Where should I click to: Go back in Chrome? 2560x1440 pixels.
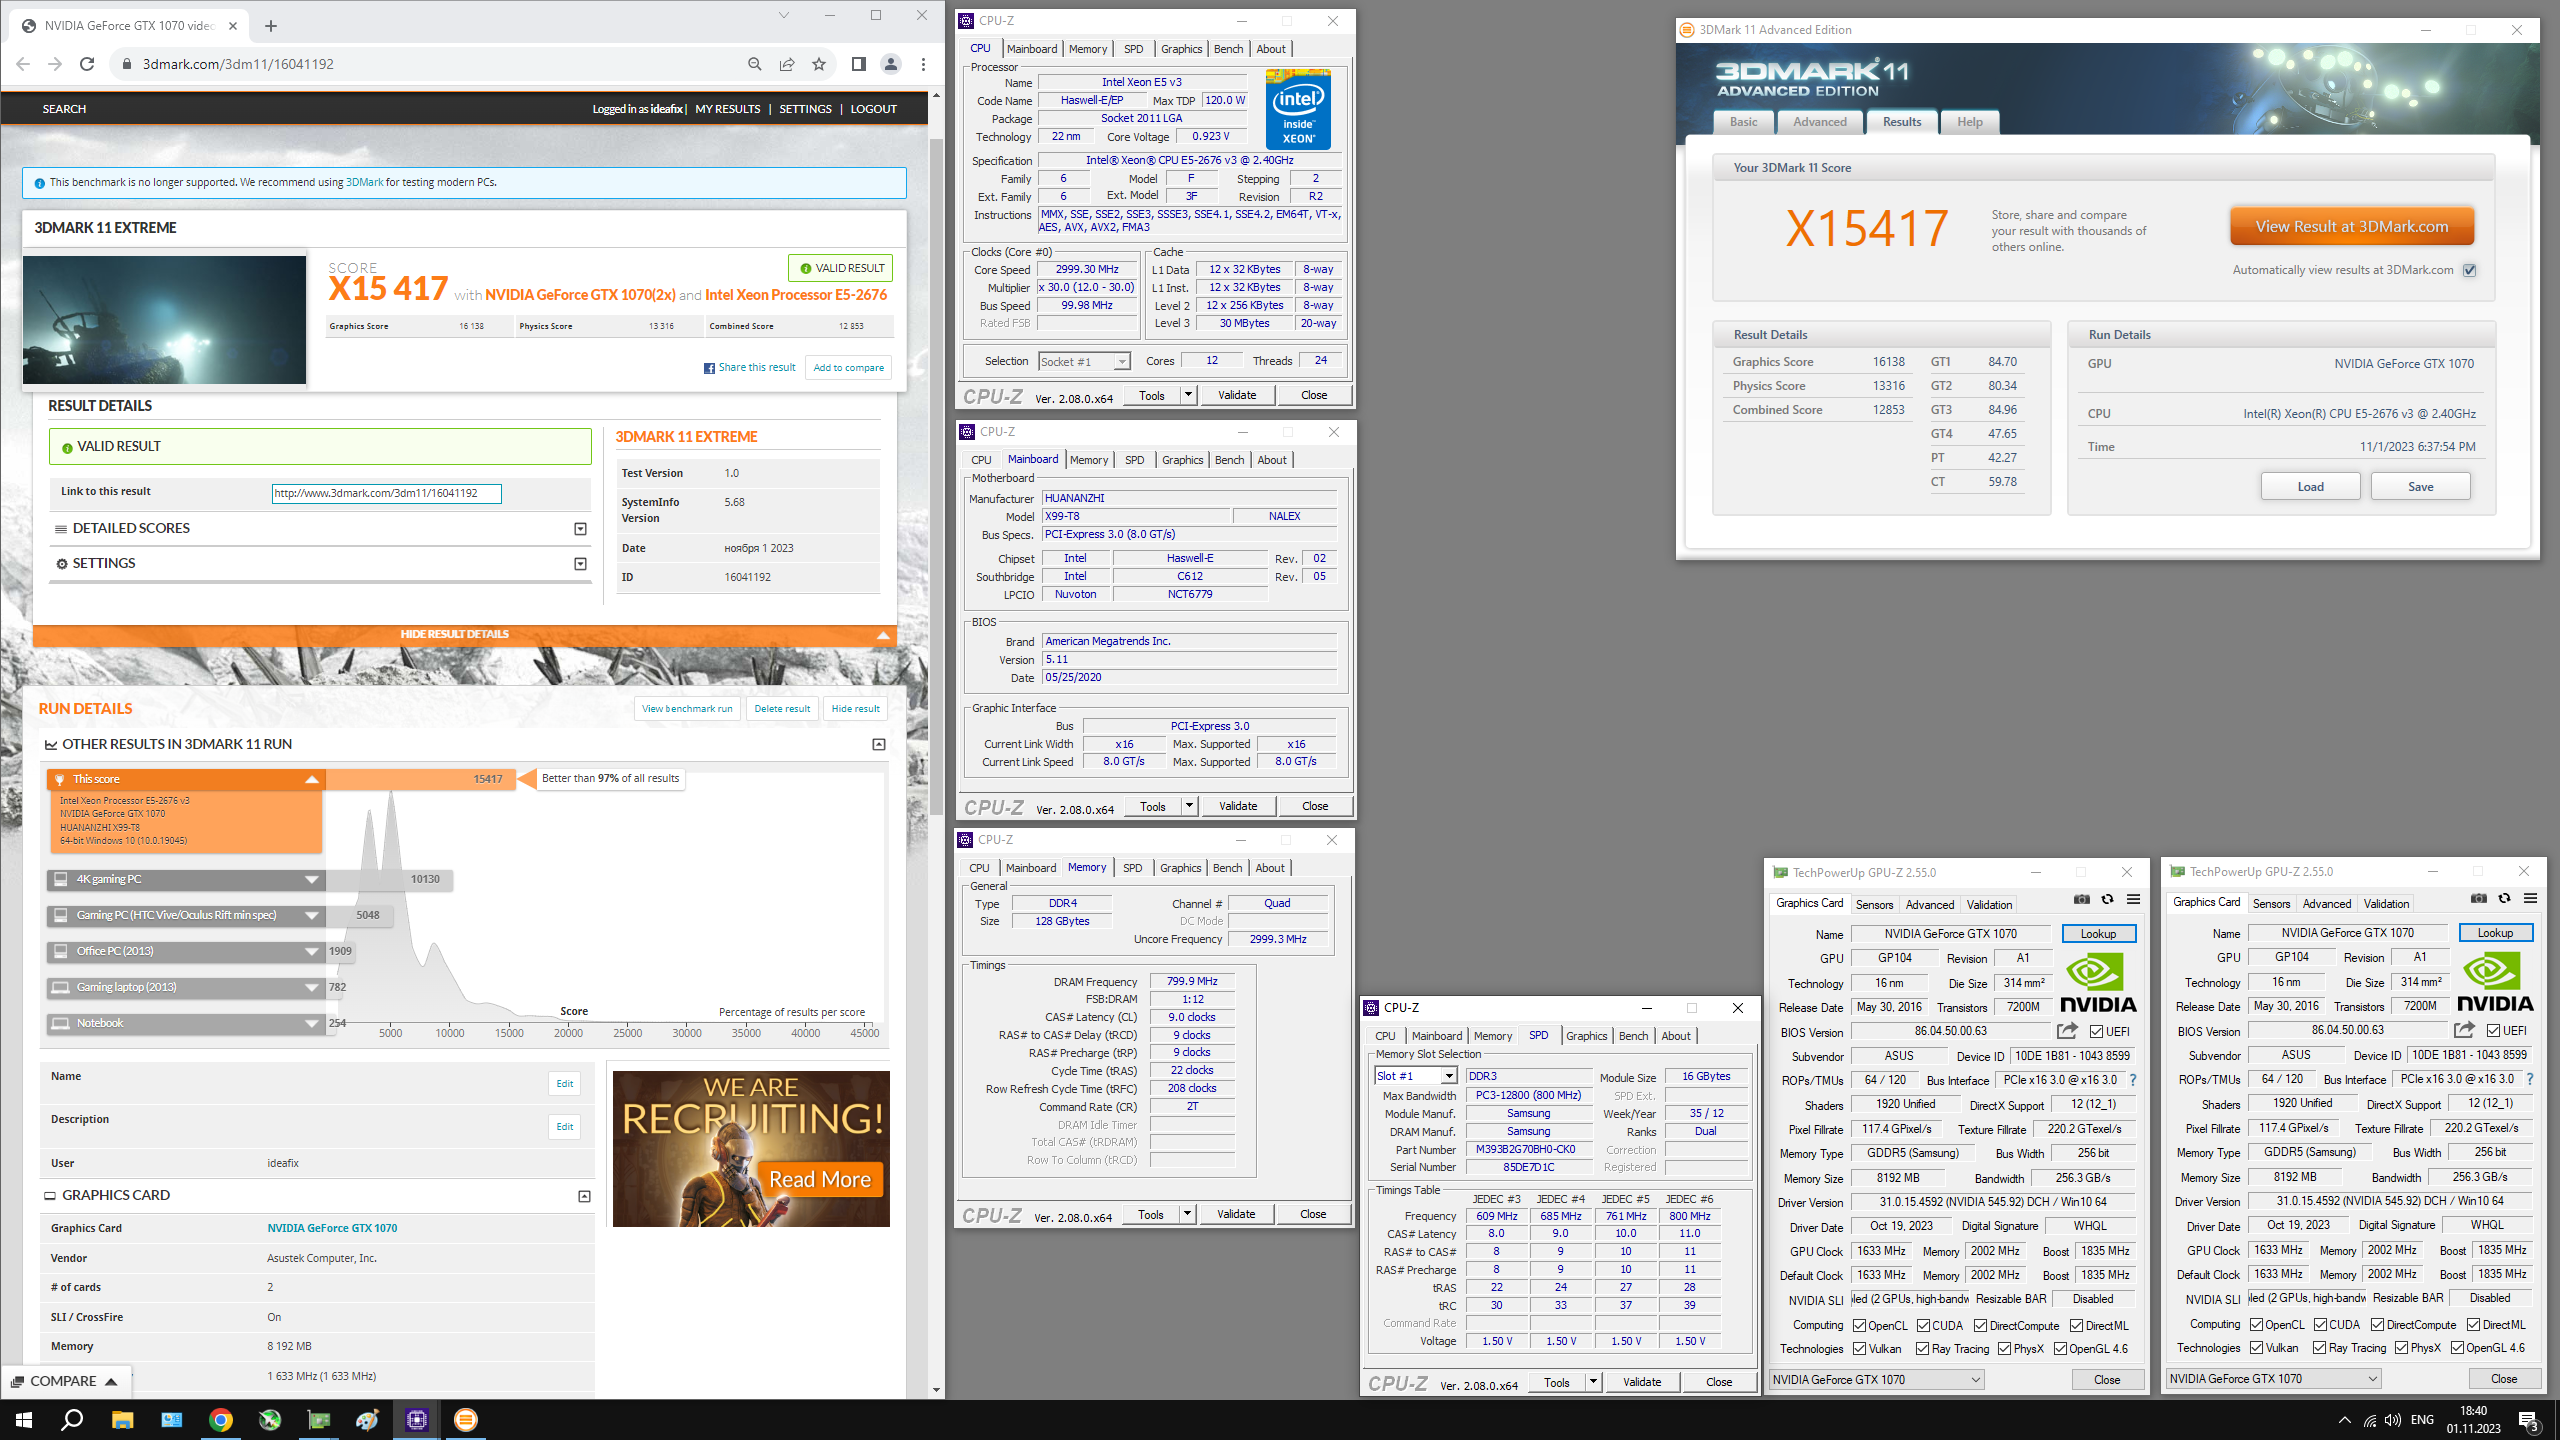tap(23, 64)
